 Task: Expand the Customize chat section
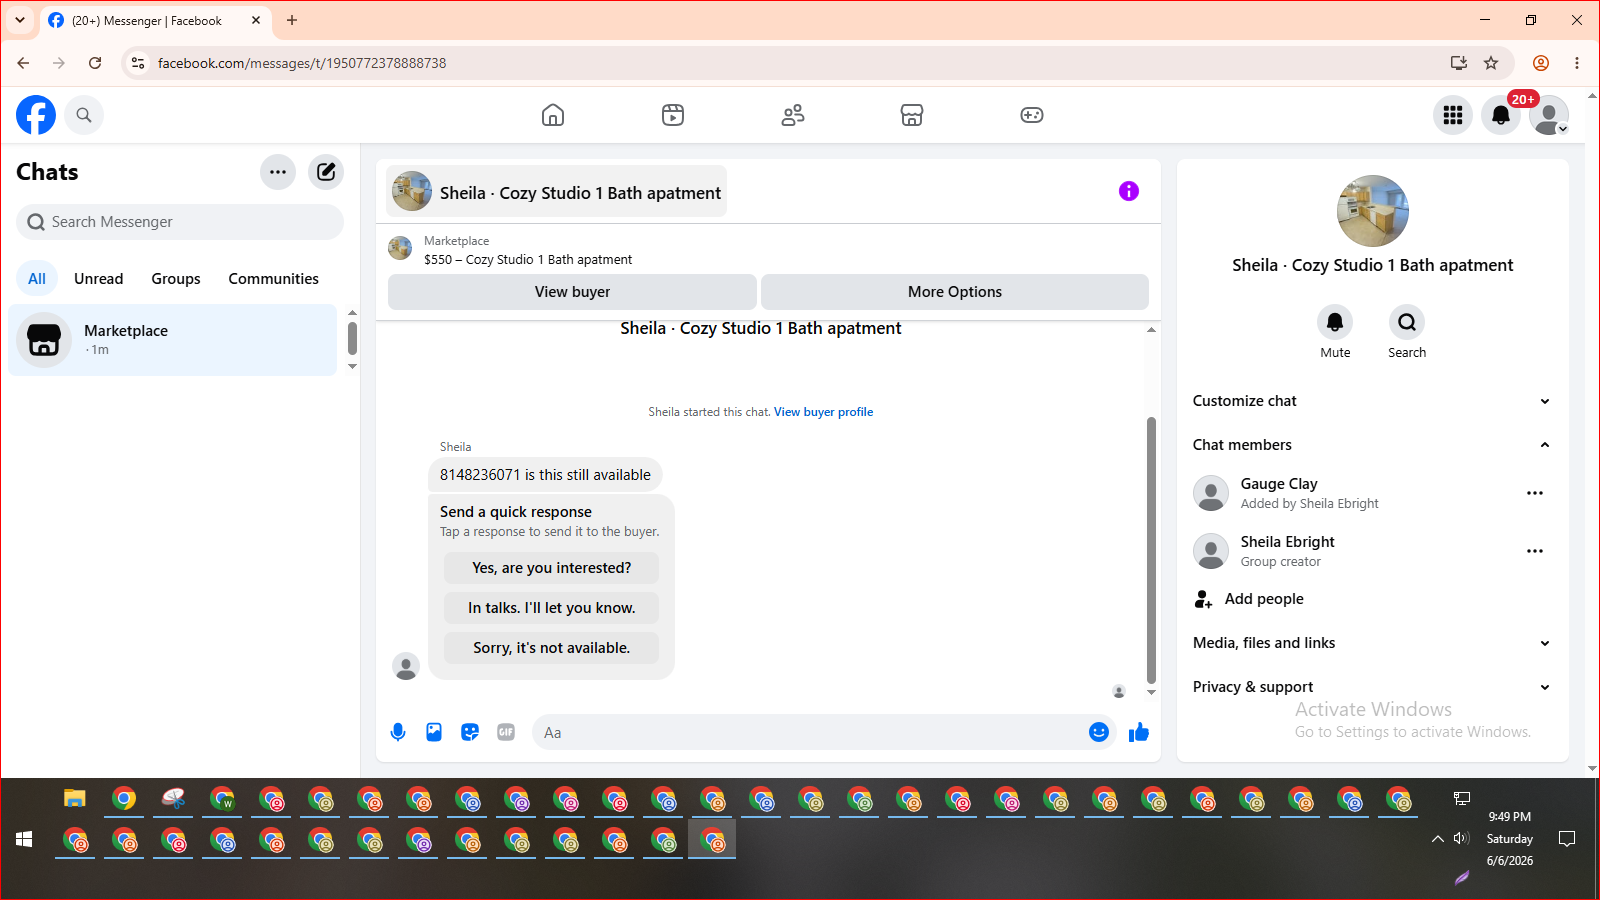pyautogui.click(x=1373, y=401)
